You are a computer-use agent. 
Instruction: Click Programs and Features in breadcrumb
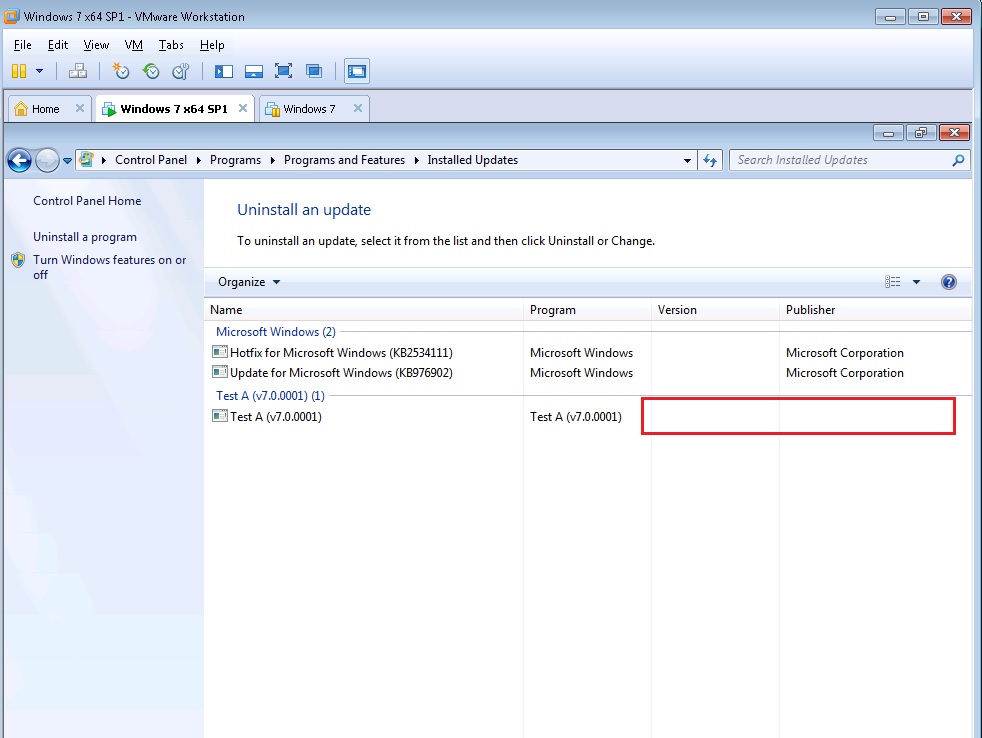pyautogui.click(x=344, y=160)
